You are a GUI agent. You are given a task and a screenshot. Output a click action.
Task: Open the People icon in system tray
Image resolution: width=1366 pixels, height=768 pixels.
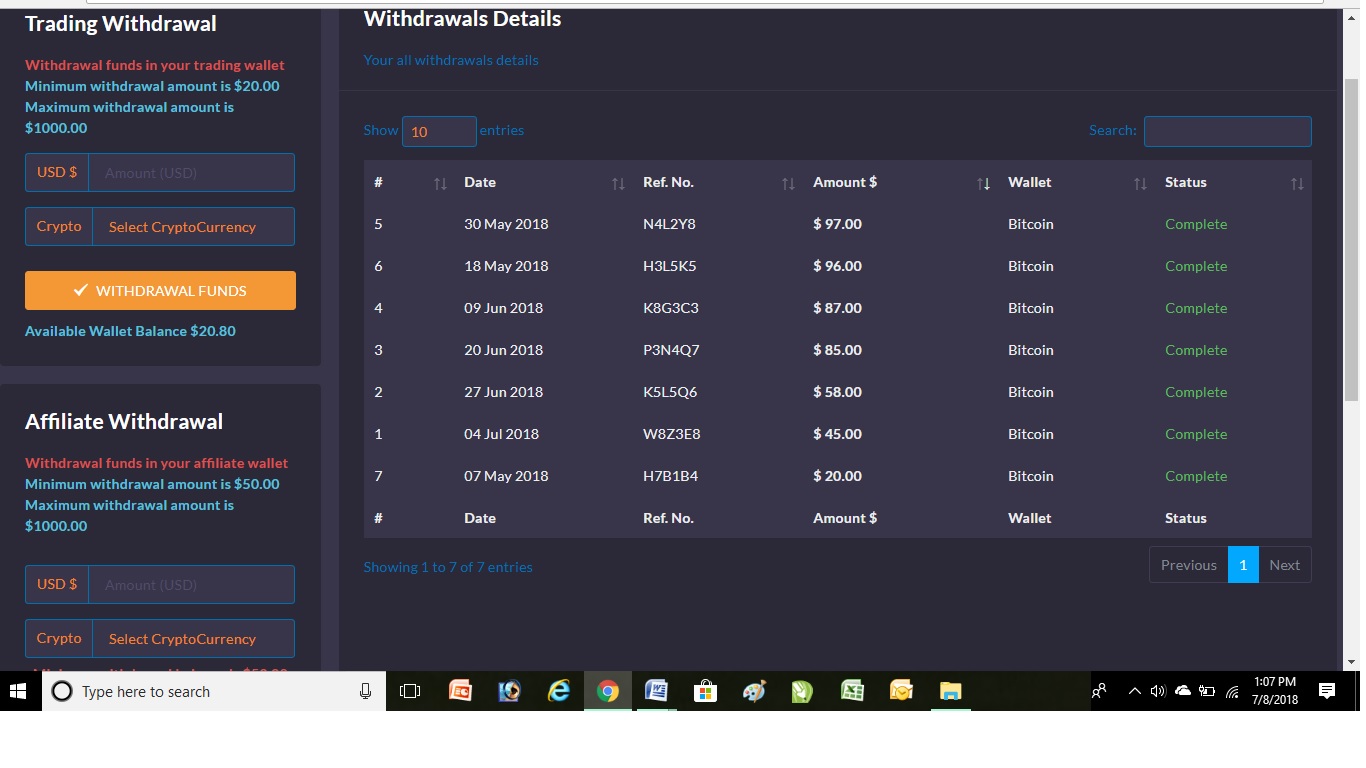(1099, 691)
